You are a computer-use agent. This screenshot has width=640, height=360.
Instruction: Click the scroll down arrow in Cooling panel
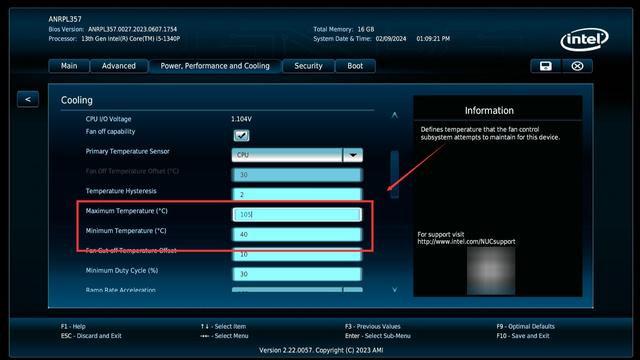395,289
